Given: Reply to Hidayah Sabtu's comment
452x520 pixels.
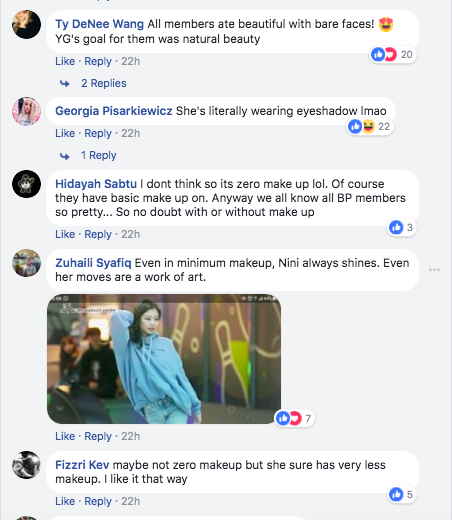Looking at the screenshot, I should (98, 234).
